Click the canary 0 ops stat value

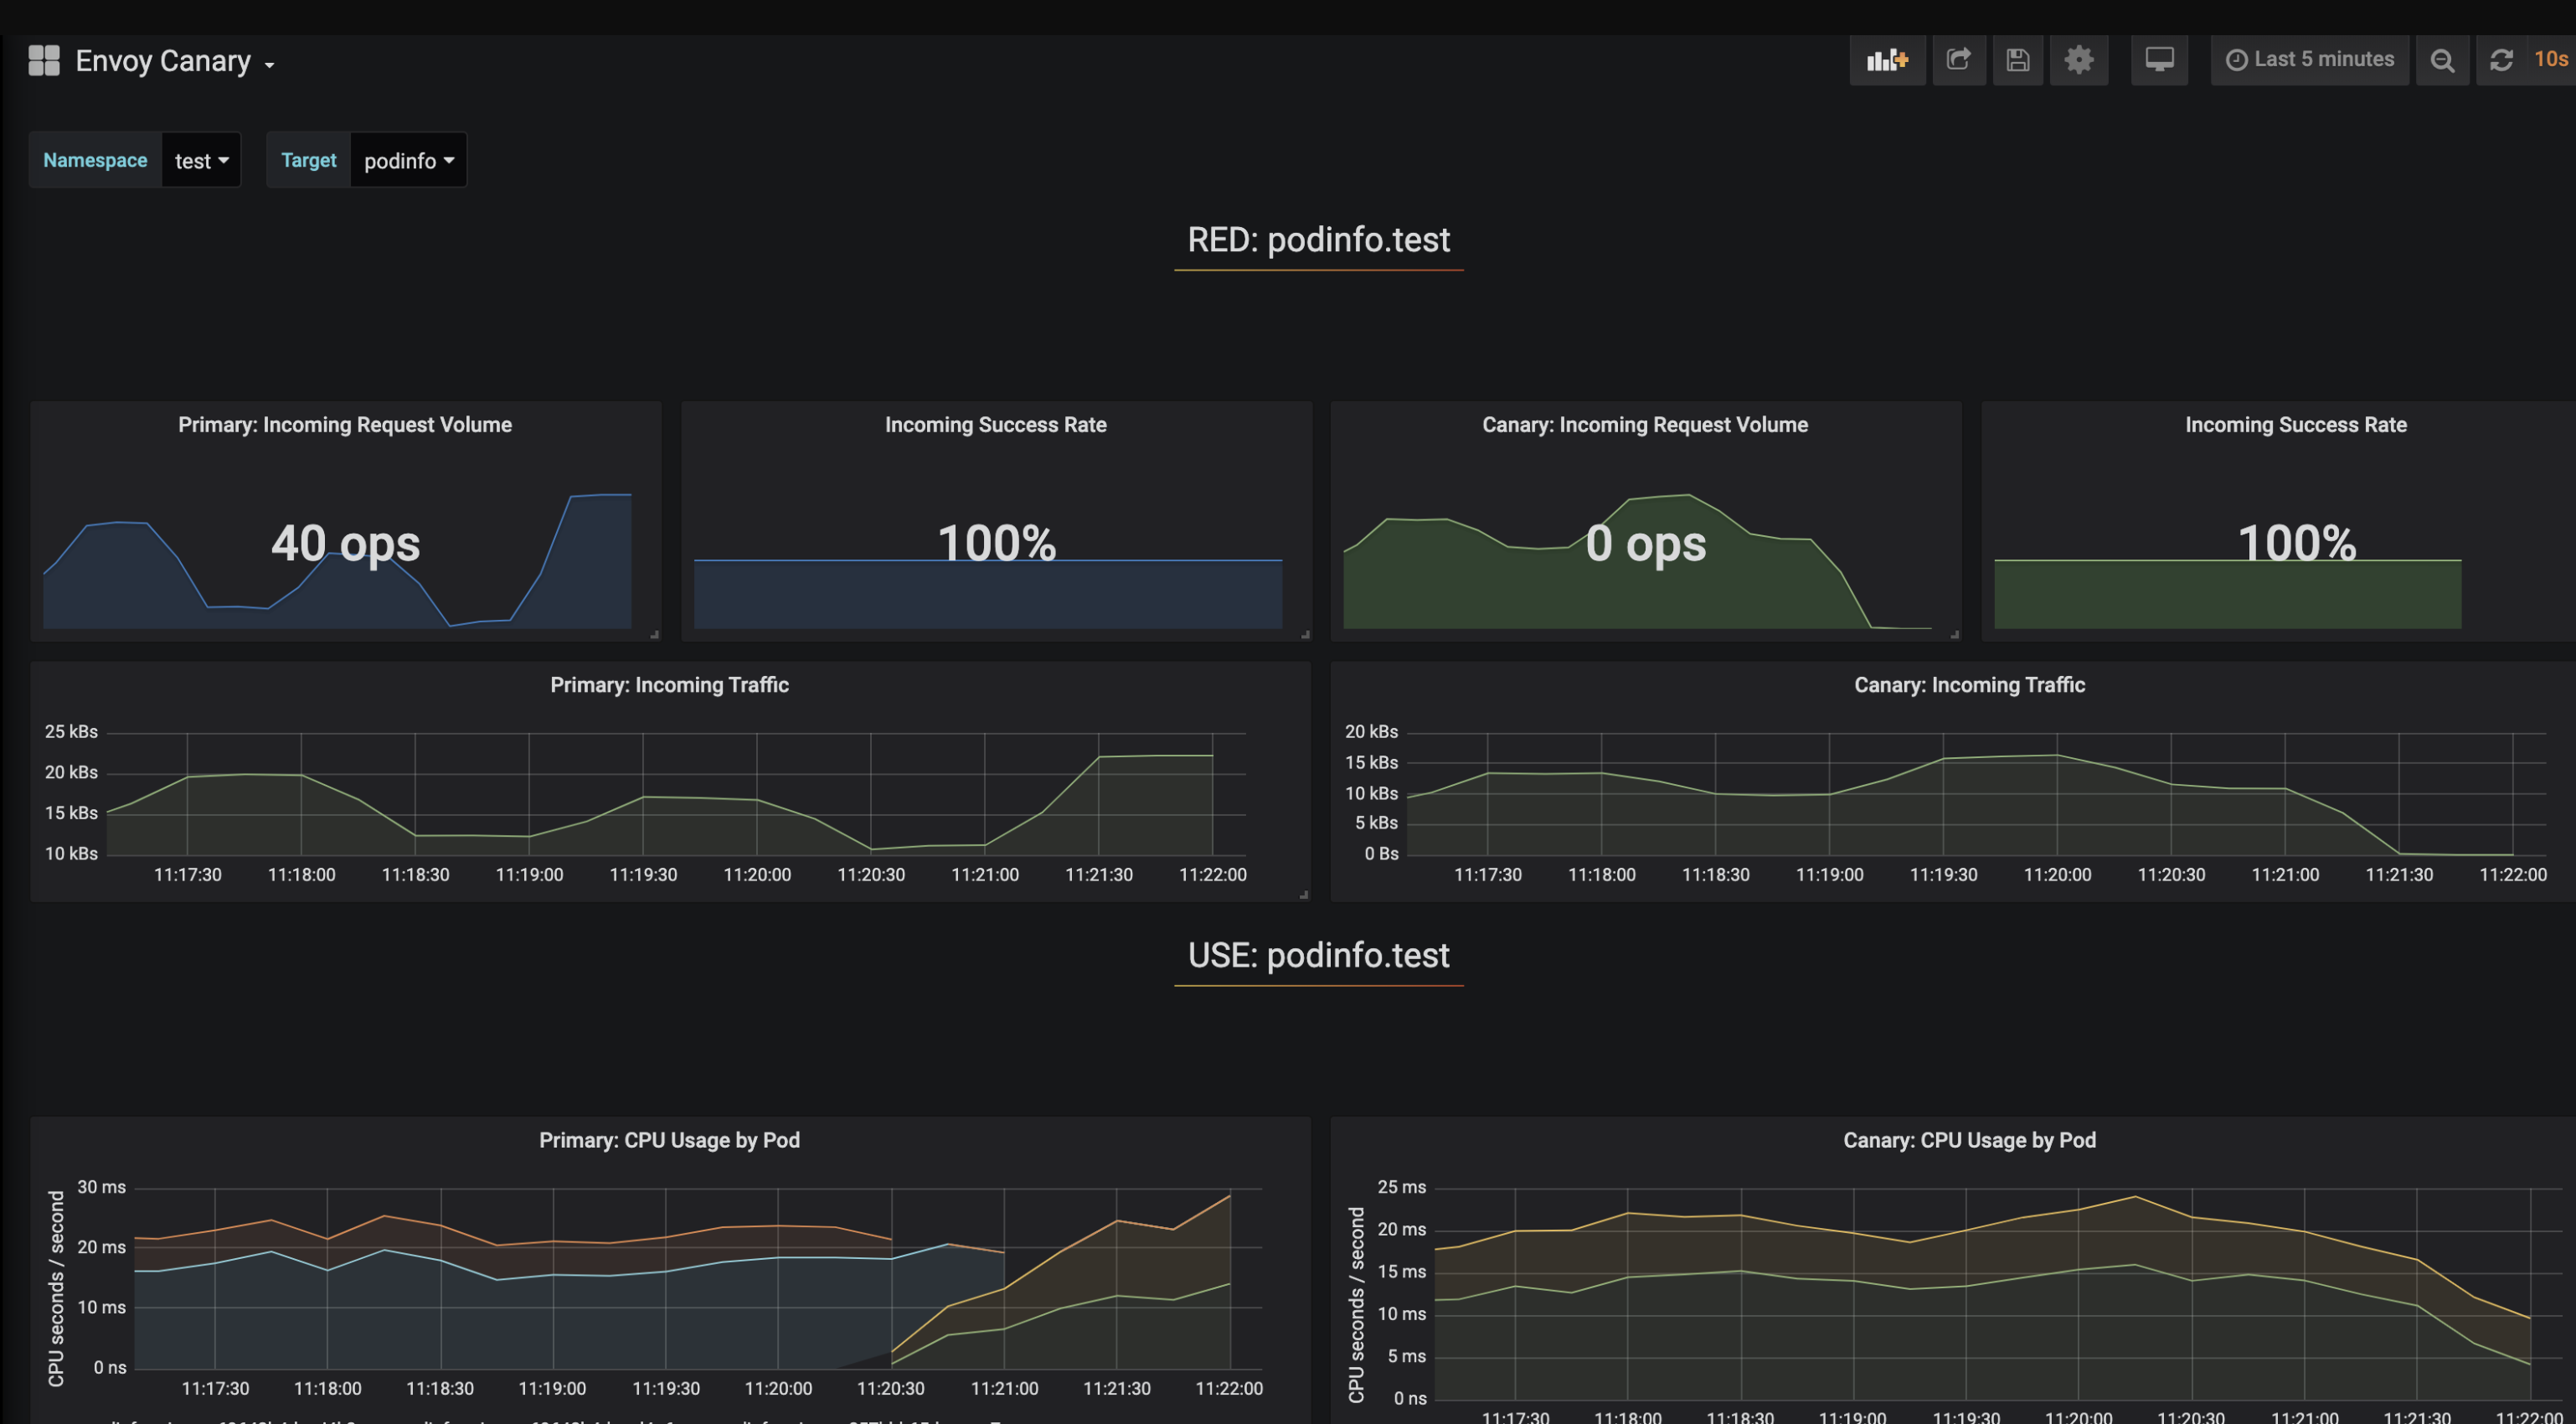[1645, 543]
